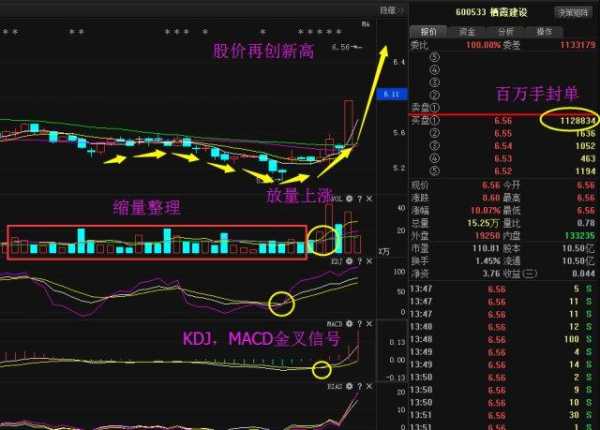Select buy-two price 6.55
Screen dimensions: 600x430
(503, 134)
